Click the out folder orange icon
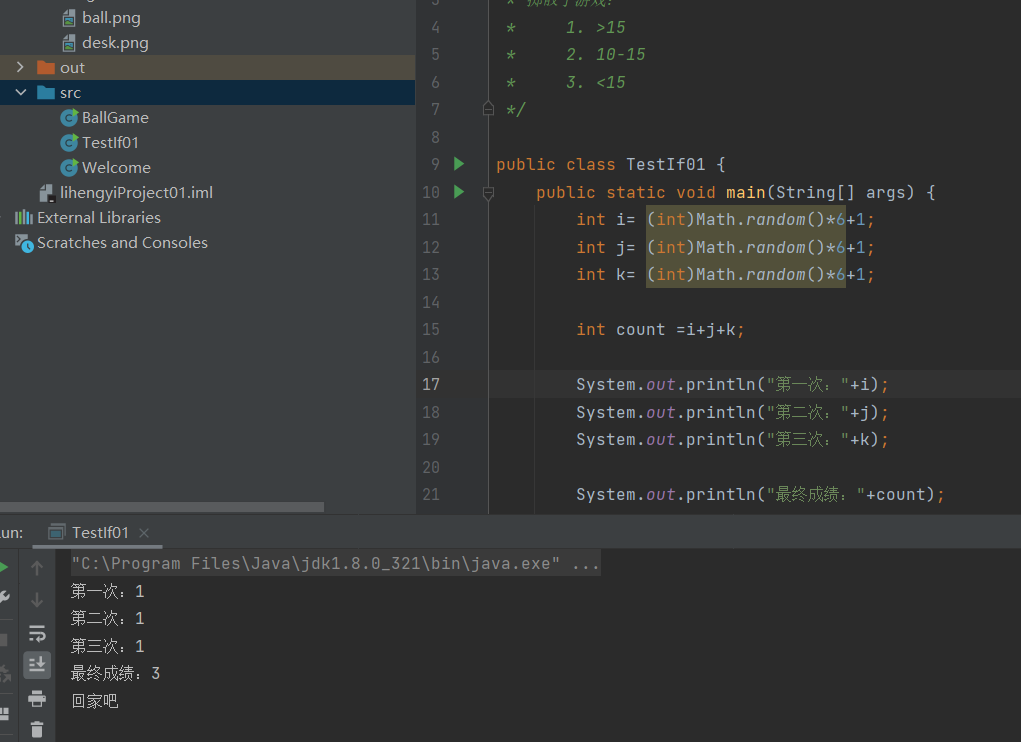Image resolution: width=1021 pixels, height=742 pixels. (46, 68)
